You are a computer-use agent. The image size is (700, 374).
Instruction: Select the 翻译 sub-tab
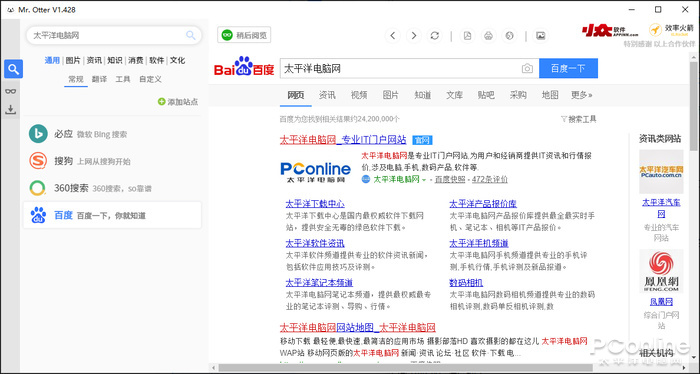pyautogui.click(x=99, y=79)
